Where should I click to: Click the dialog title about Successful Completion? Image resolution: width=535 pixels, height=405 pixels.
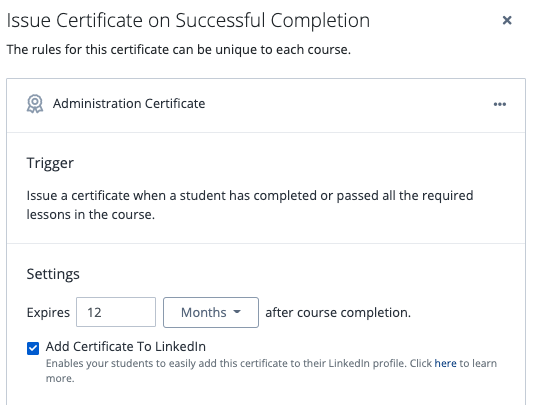click(x=188, y=20)
